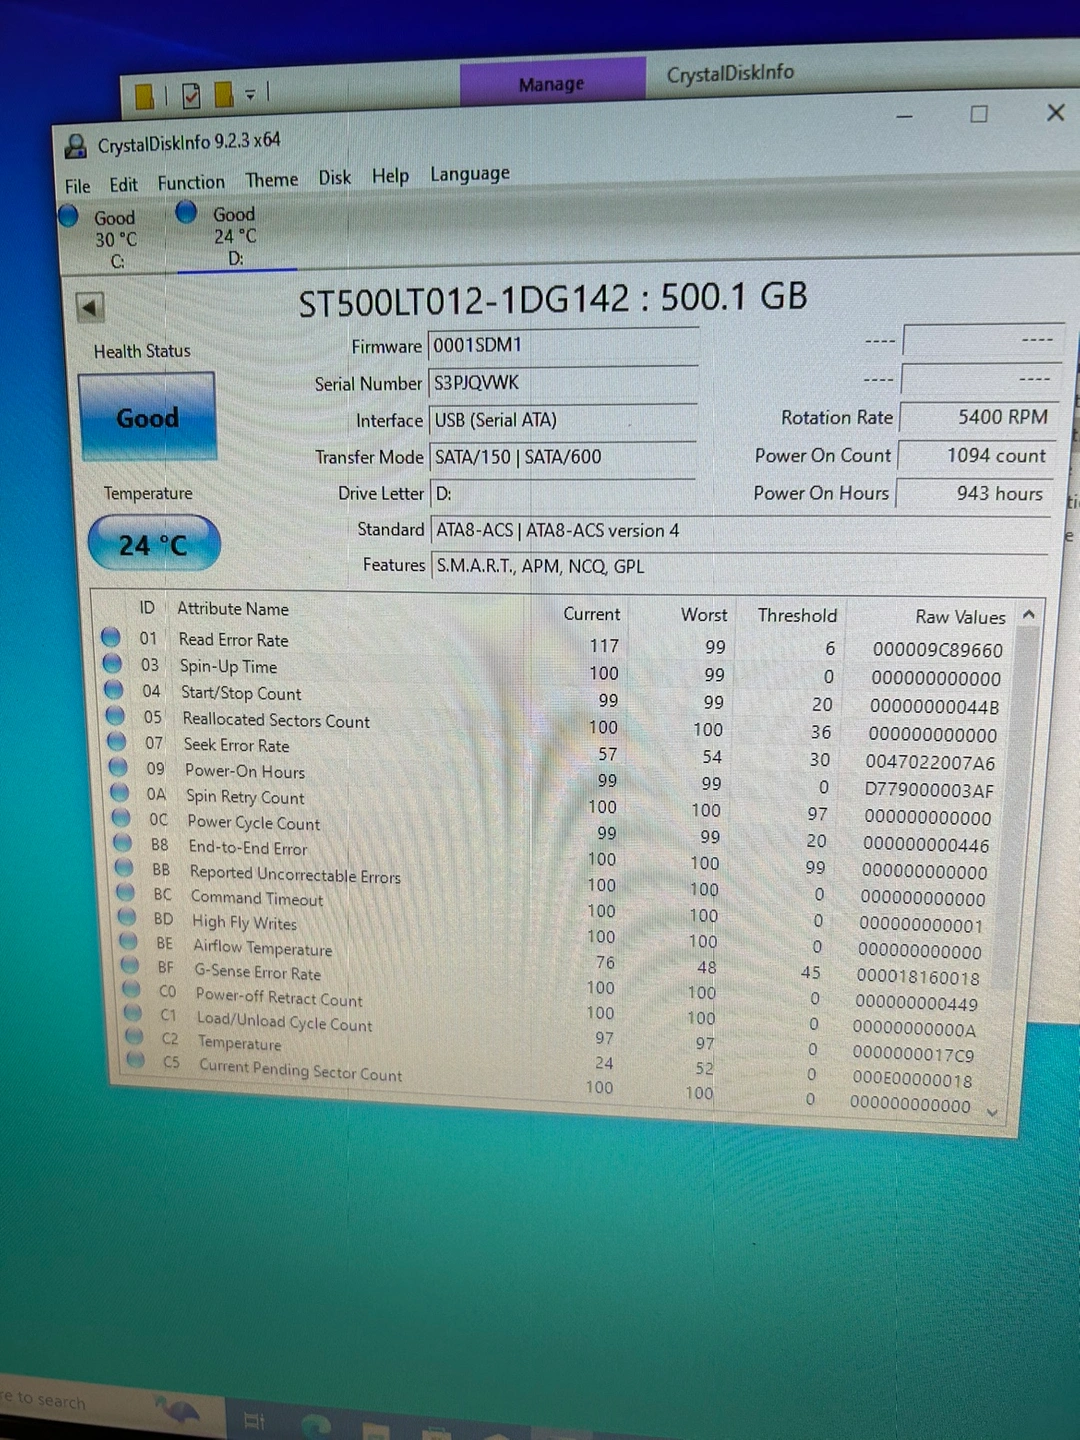Click status icon of G-Sense Error Rate row
This screenshot has height=1440, width=1080.
point(130,964)
